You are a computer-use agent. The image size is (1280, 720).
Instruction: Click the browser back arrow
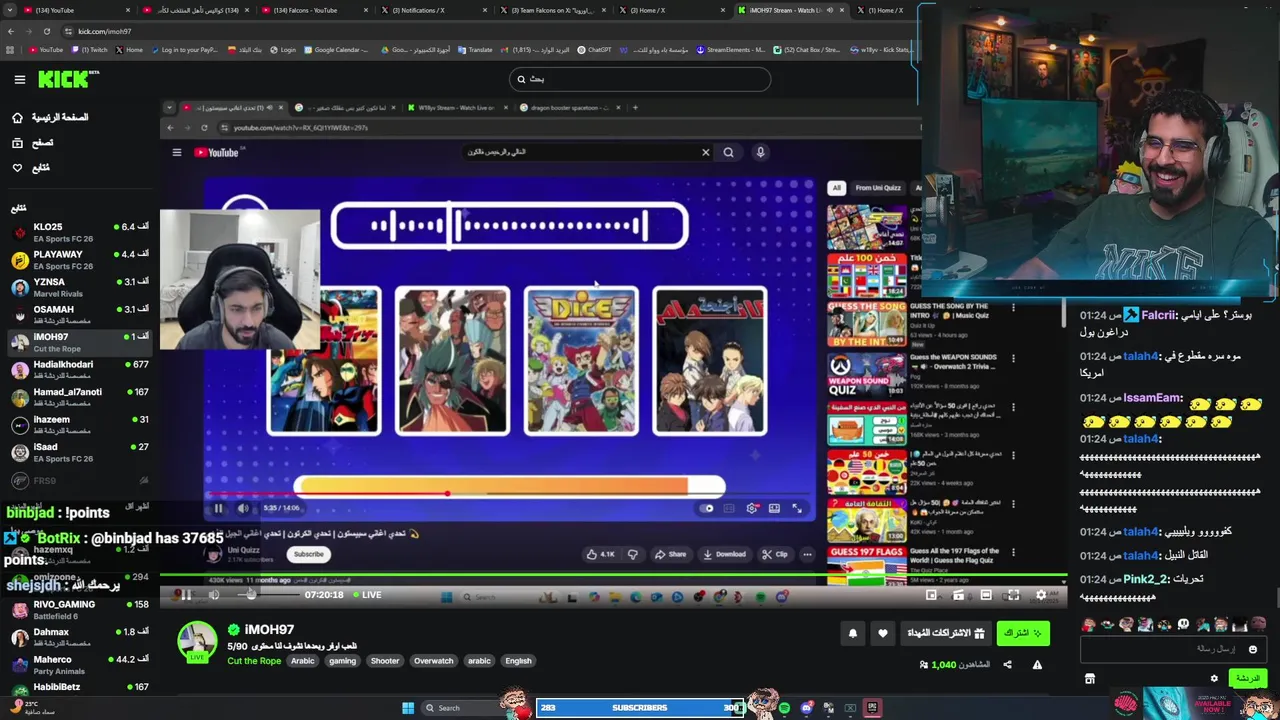pos(10,31)
